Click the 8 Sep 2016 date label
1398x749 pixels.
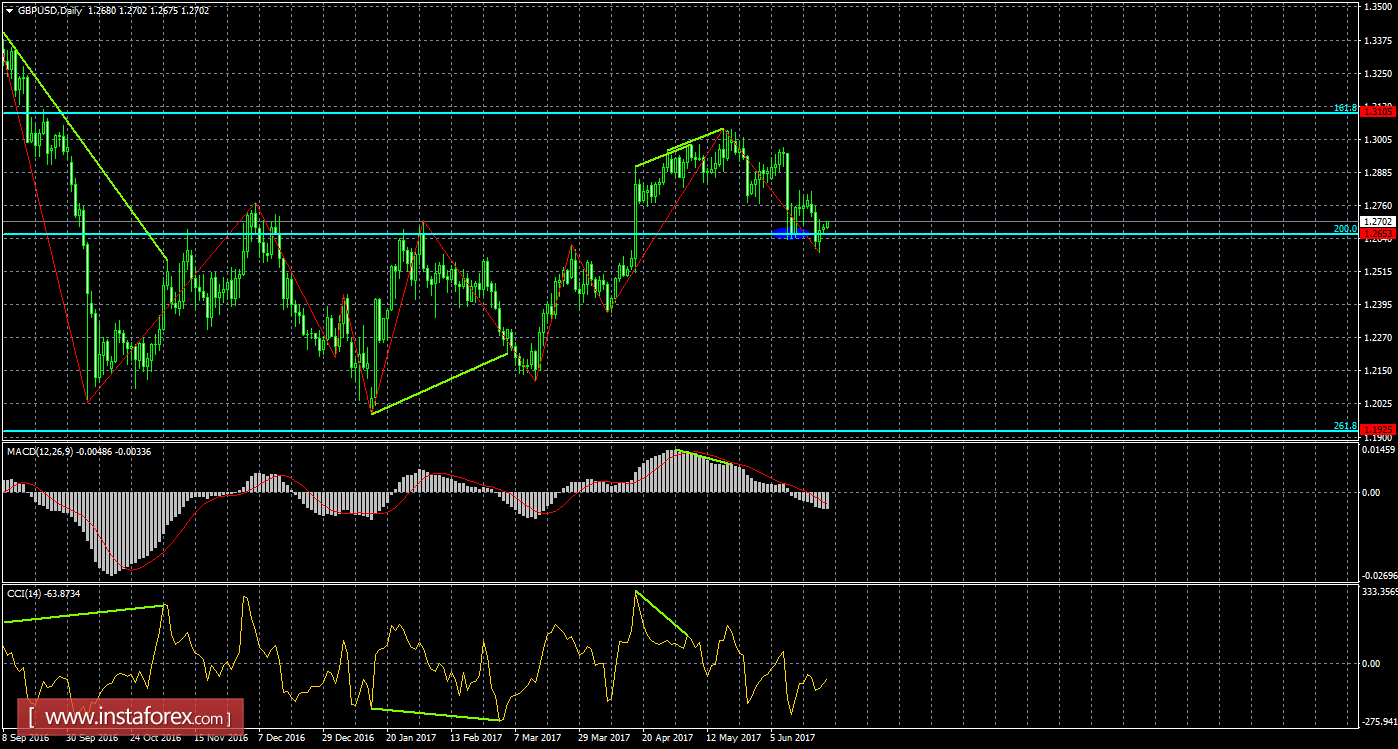pos(27,738)
